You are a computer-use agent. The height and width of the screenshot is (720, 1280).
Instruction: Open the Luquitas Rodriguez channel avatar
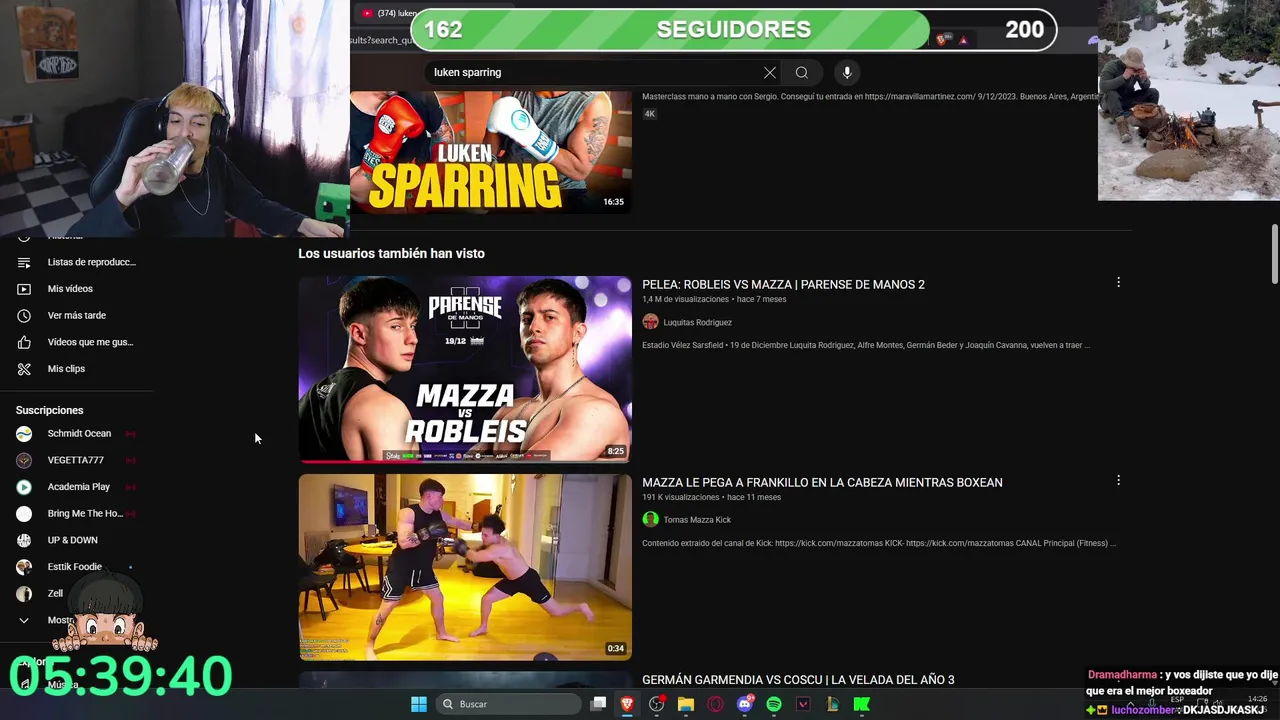coord(650,322)
